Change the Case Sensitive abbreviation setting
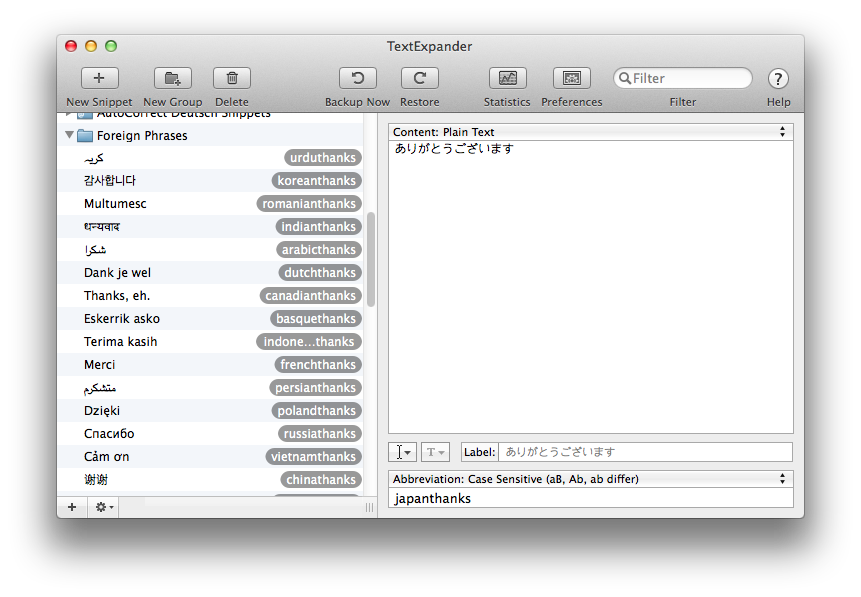 click(590, 479)
